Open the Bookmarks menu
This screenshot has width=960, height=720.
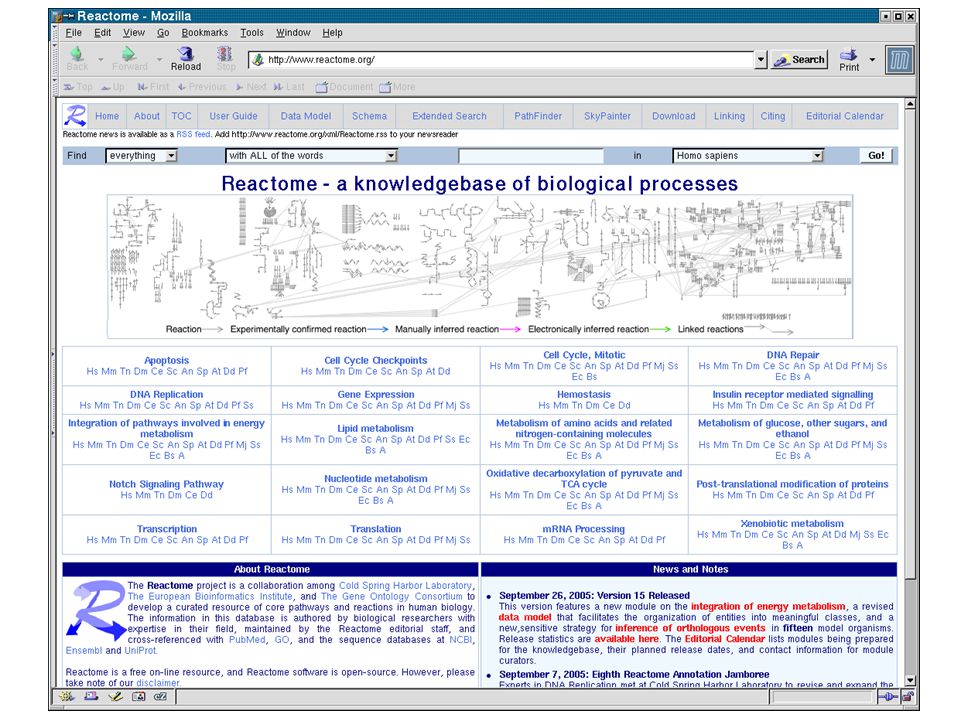coord(204,32)
